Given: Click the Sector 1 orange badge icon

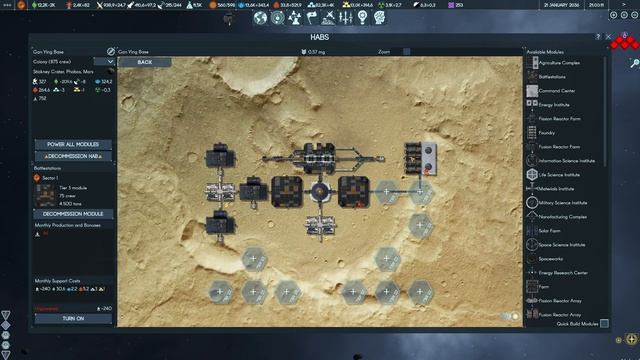Looking at the screenshot, I should click(x=37, y=178).
